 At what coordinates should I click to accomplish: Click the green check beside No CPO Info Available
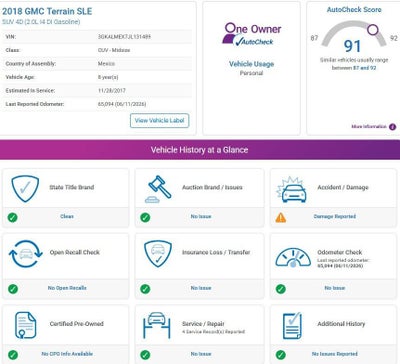pos(13,355)
